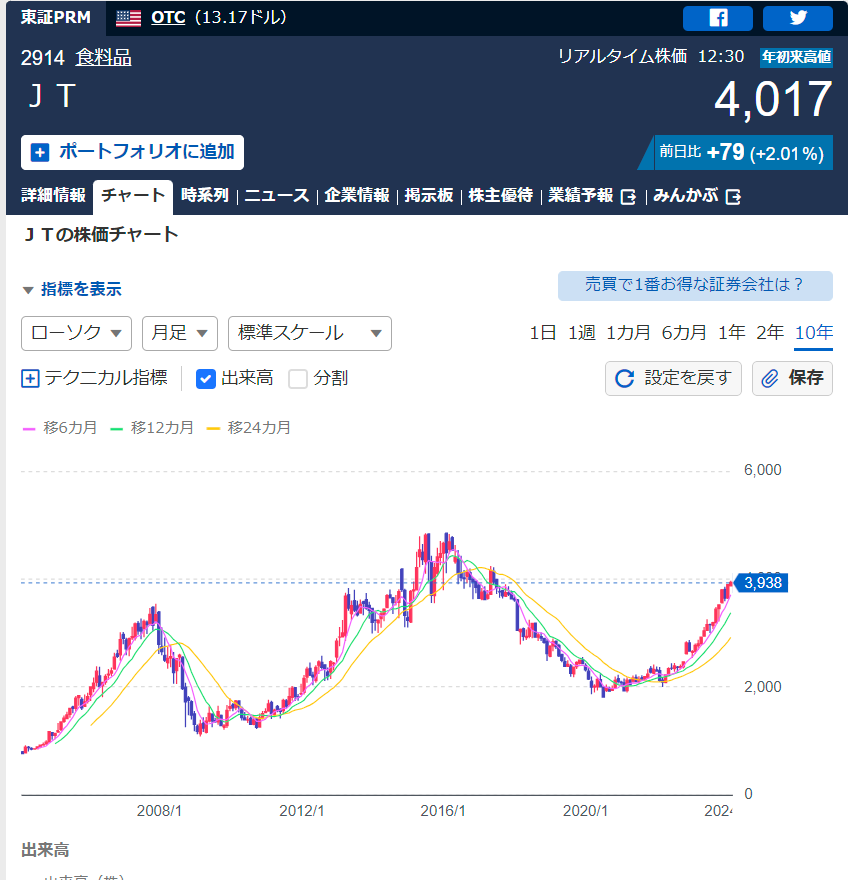The height and width of the screenshot is (880, 848).
Task: Click ポートフォリオに追加 button
Action: [x=132, y=152]
